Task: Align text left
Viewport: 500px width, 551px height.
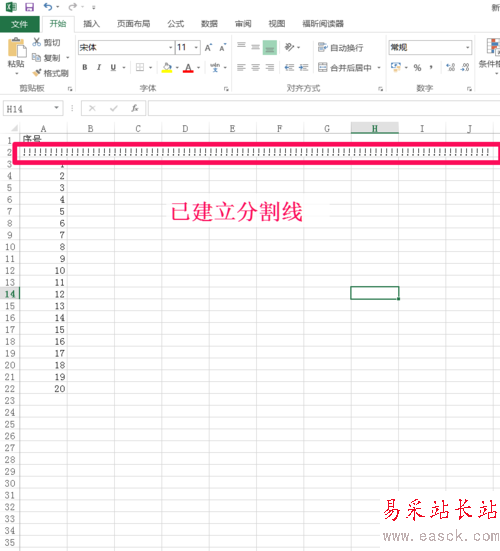Action: coord(241,67)
